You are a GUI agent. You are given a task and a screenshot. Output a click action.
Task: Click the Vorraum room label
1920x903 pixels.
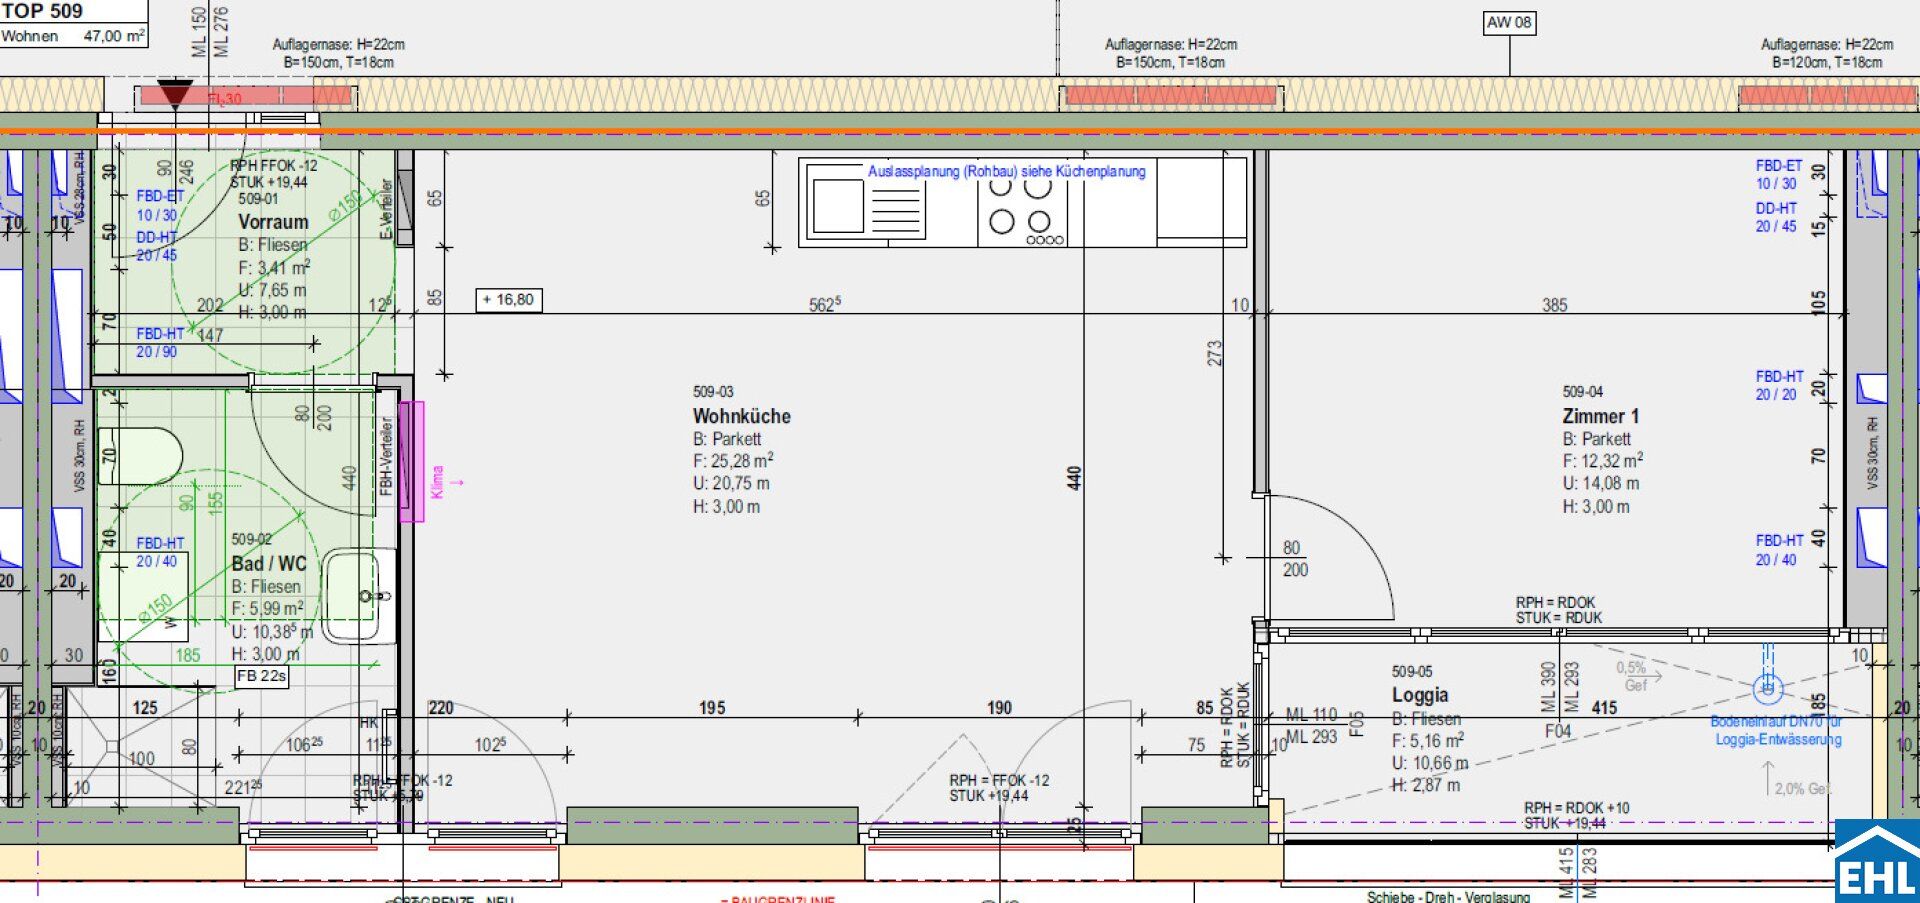pyautogui.click(x=273, y=222)
